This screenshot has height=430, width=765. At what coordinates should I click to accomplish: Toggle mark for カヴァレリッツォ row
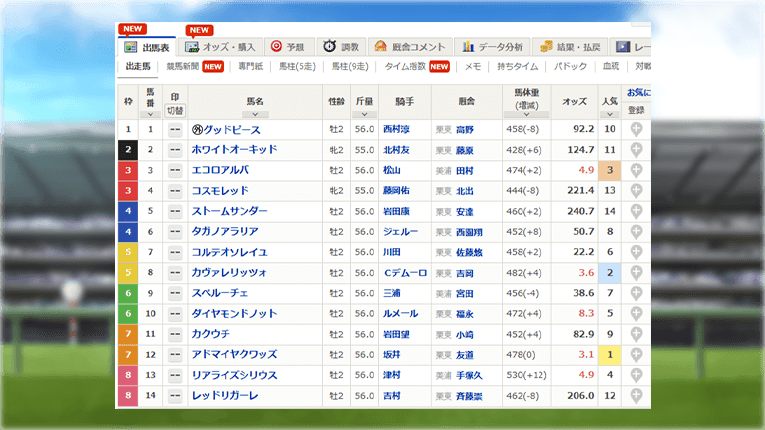pos(175,273)
